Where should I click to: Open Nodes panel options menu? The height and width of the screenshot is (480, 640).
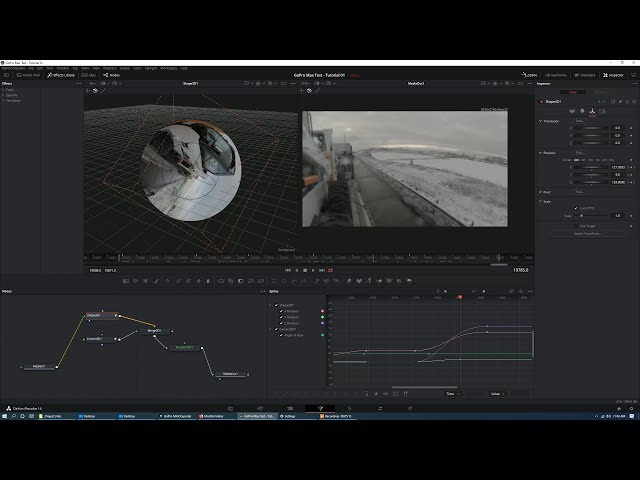[262, 291]
